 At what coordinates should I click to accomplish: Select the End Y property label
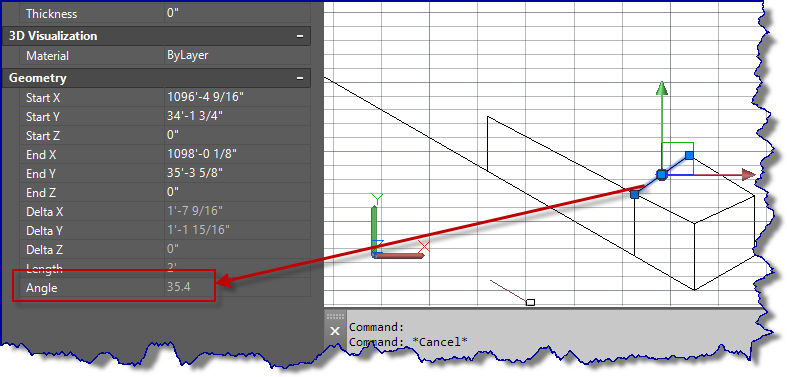click(41, 174)
